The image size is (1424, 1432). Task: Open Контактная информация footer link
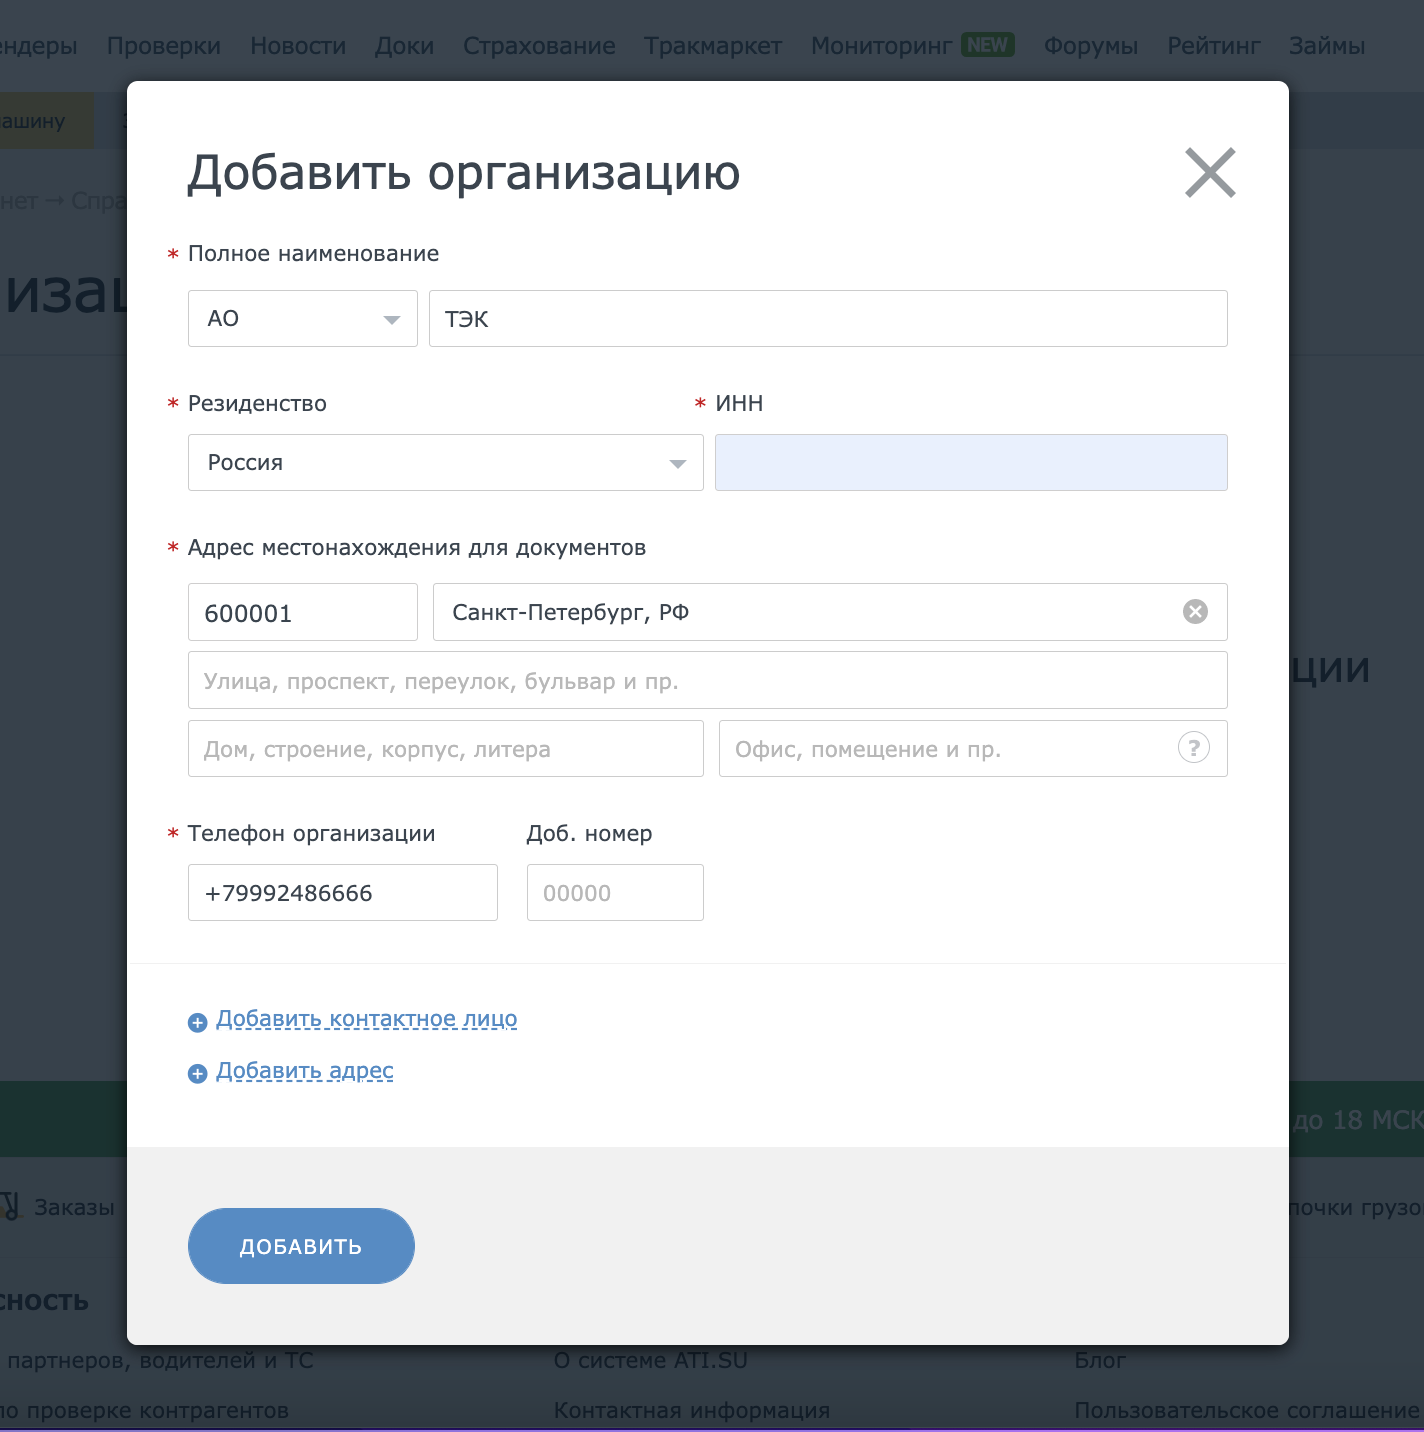(692, 1410)
